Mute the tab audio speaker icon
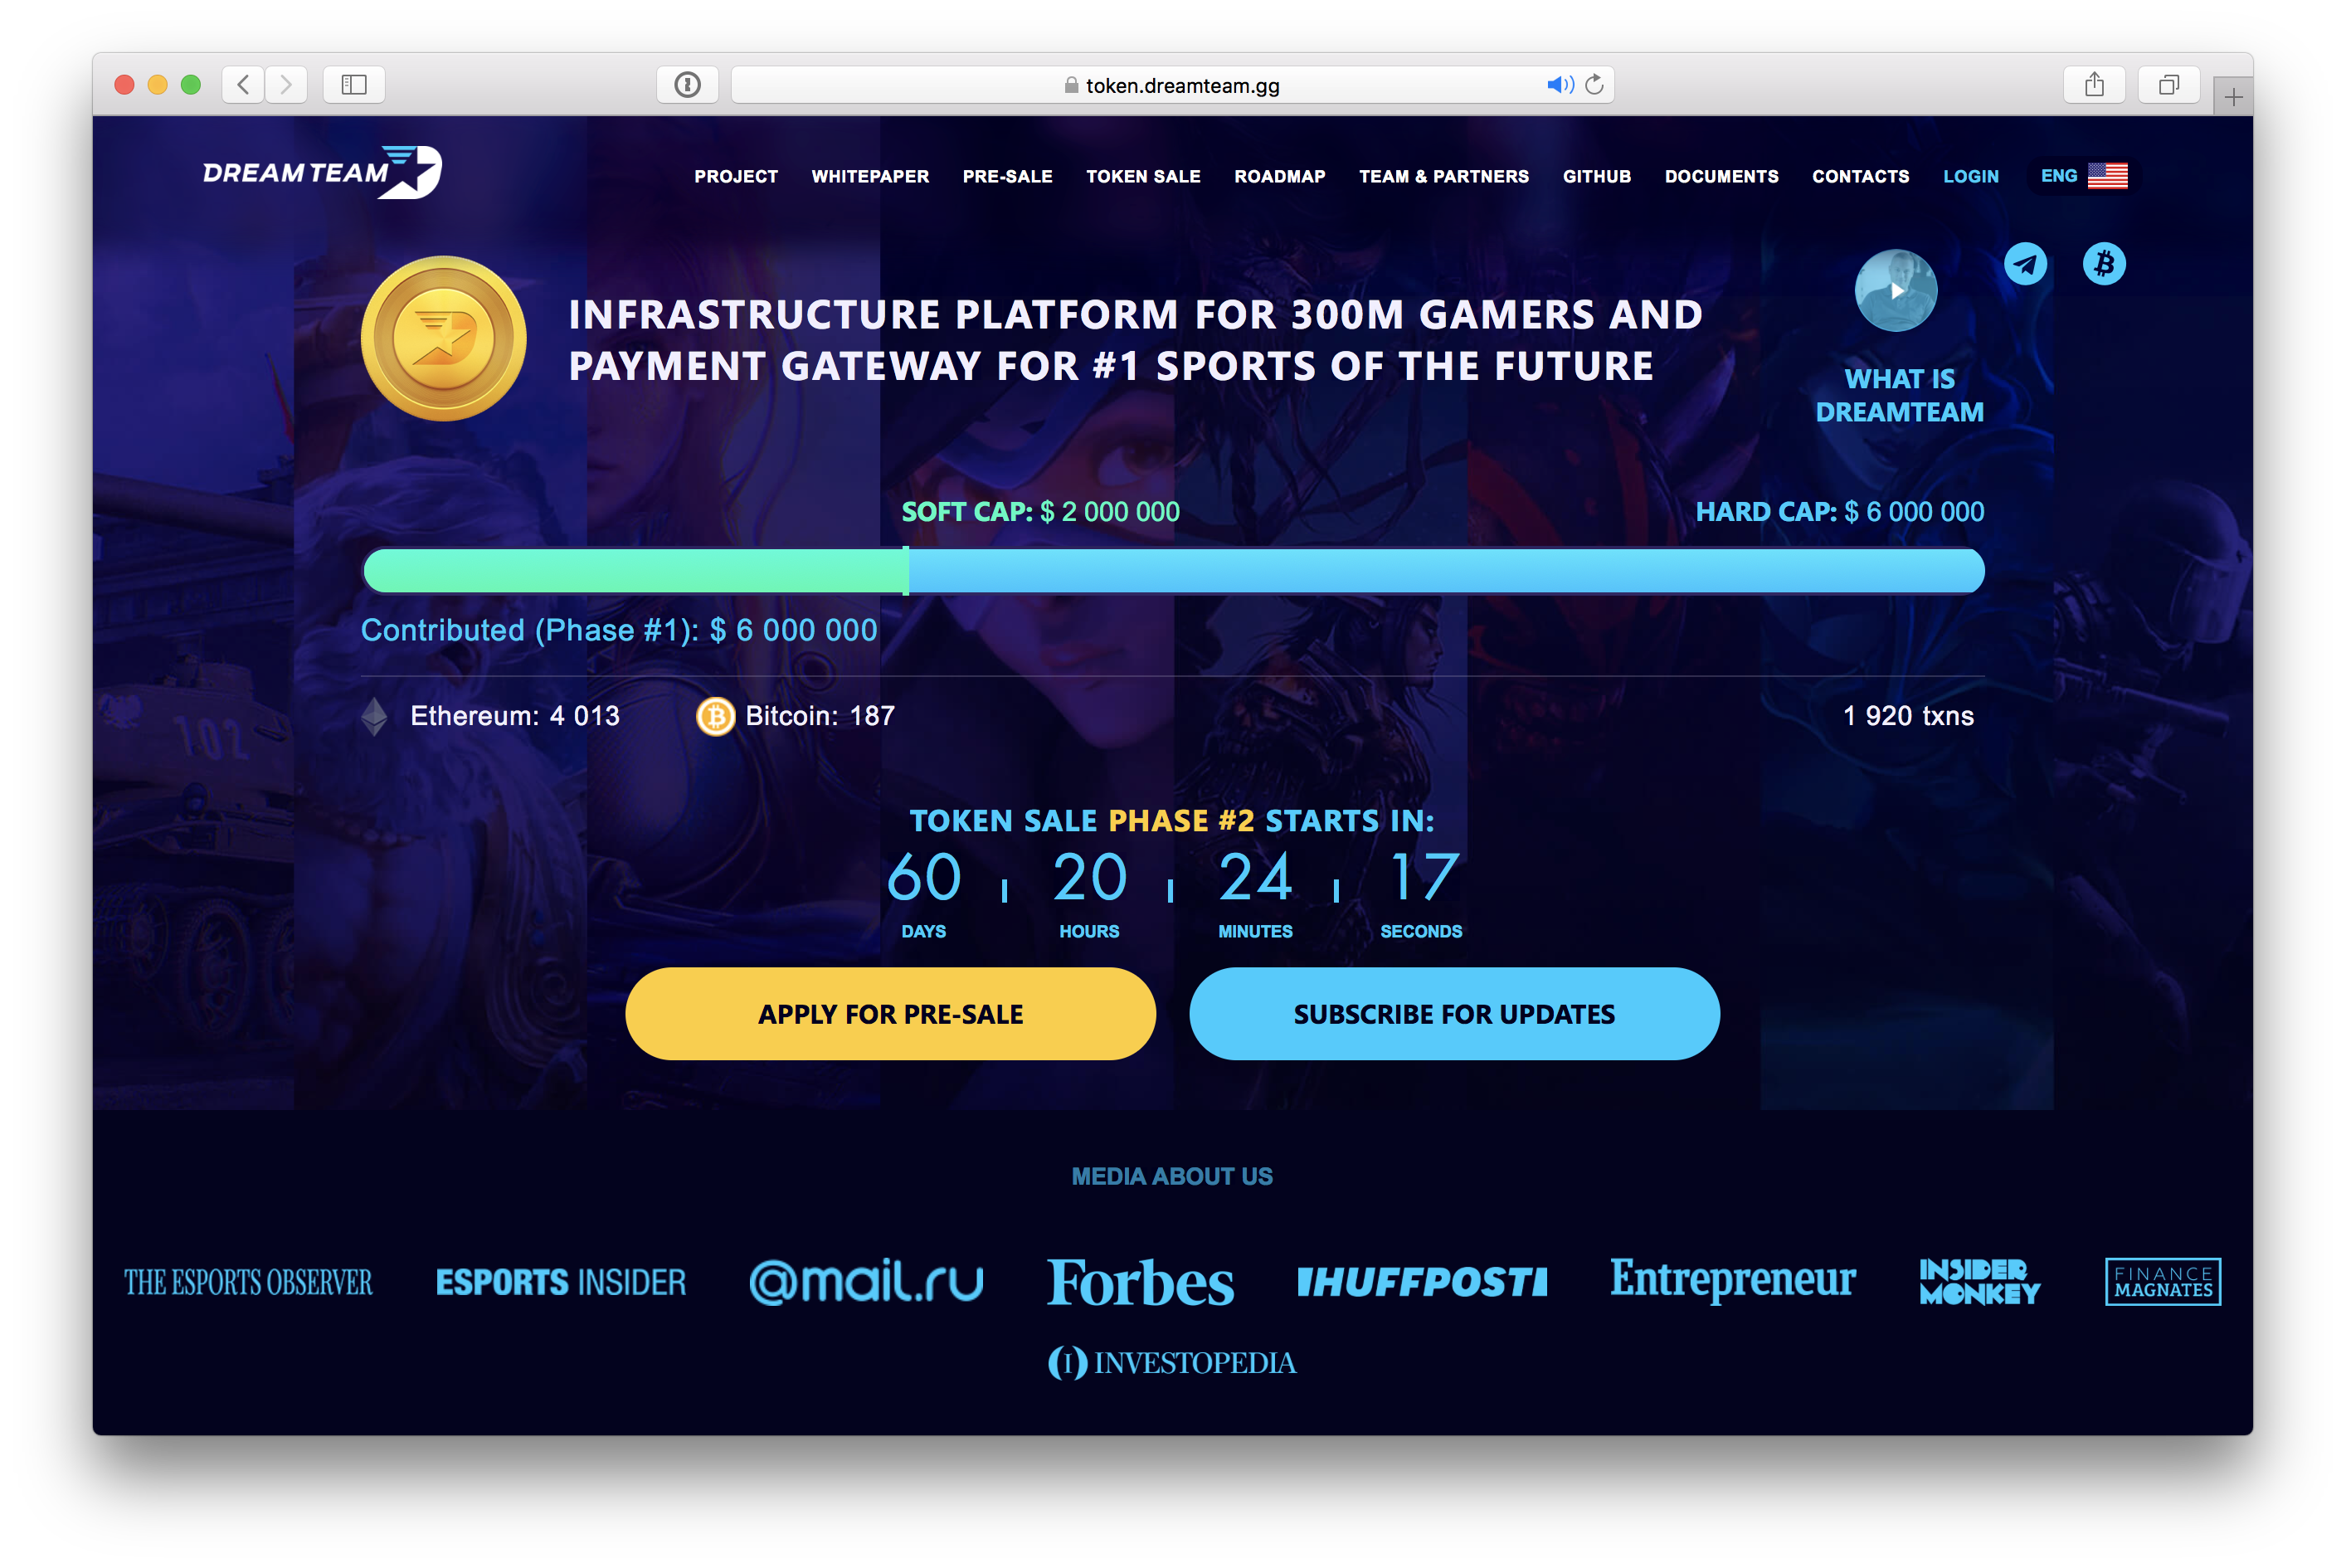The image size is (2346, 1568). [x=1559, y=85]
